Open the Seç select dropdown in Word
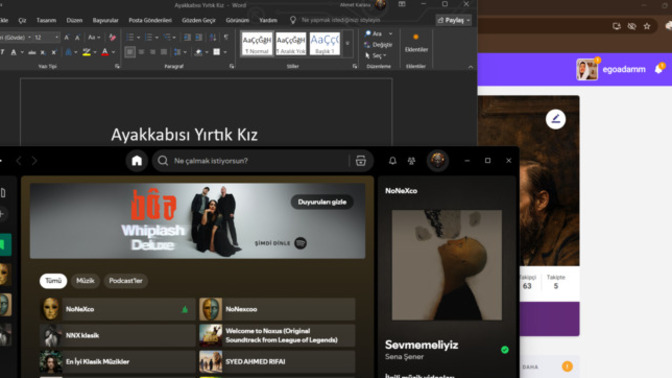Screen dimensions: 672x378 (376, 56)
